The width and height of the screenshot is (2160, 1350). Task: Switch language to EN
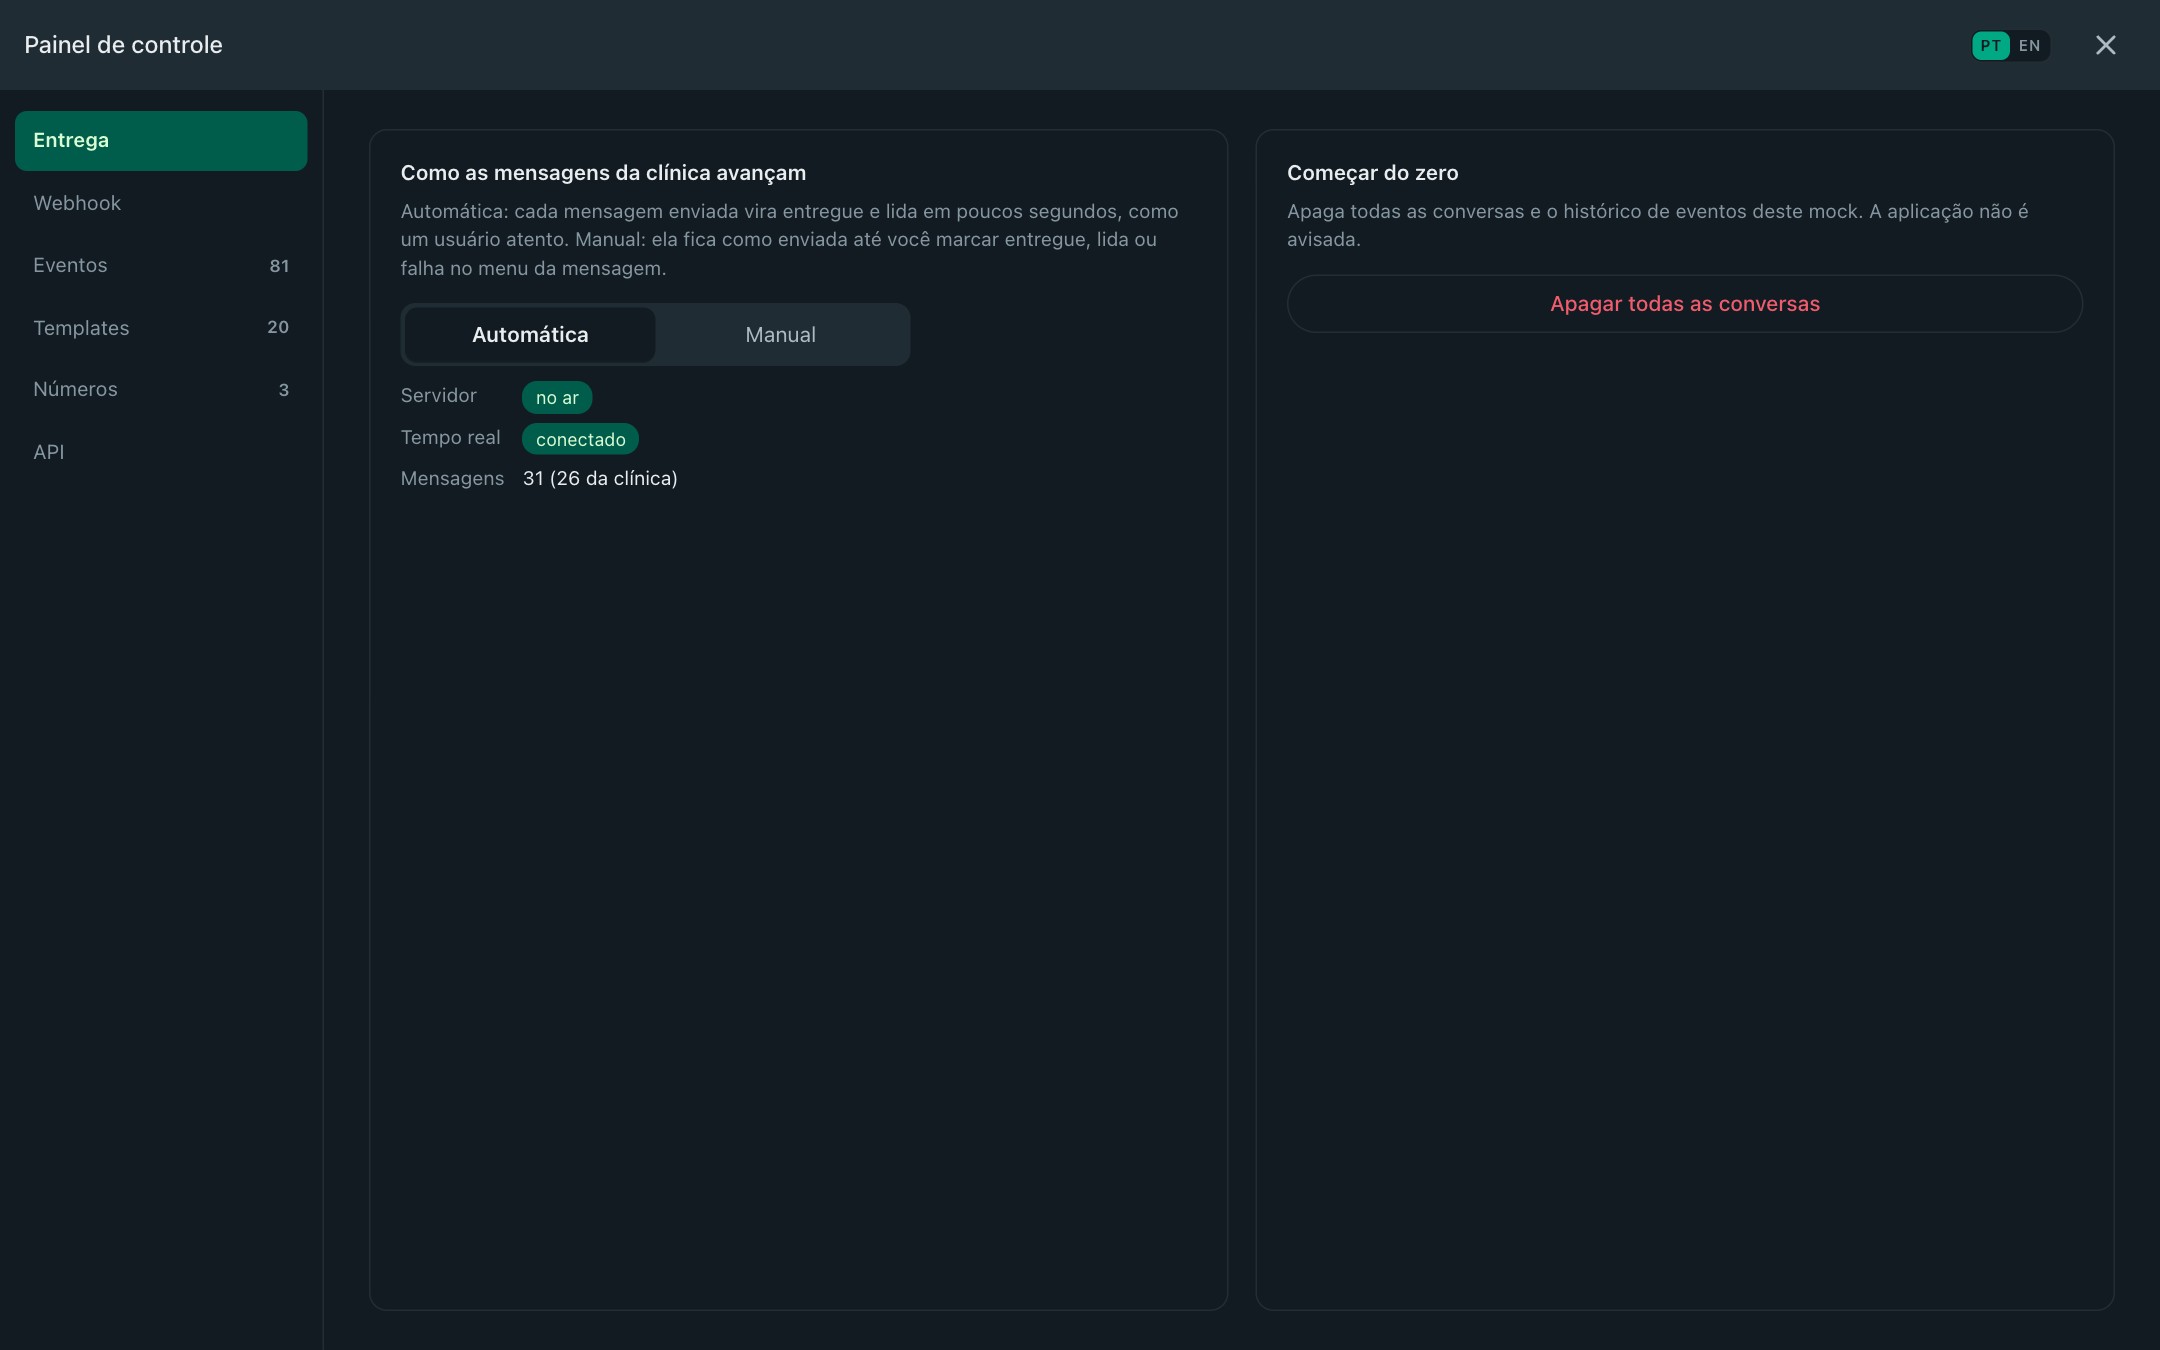[2029, 46]
